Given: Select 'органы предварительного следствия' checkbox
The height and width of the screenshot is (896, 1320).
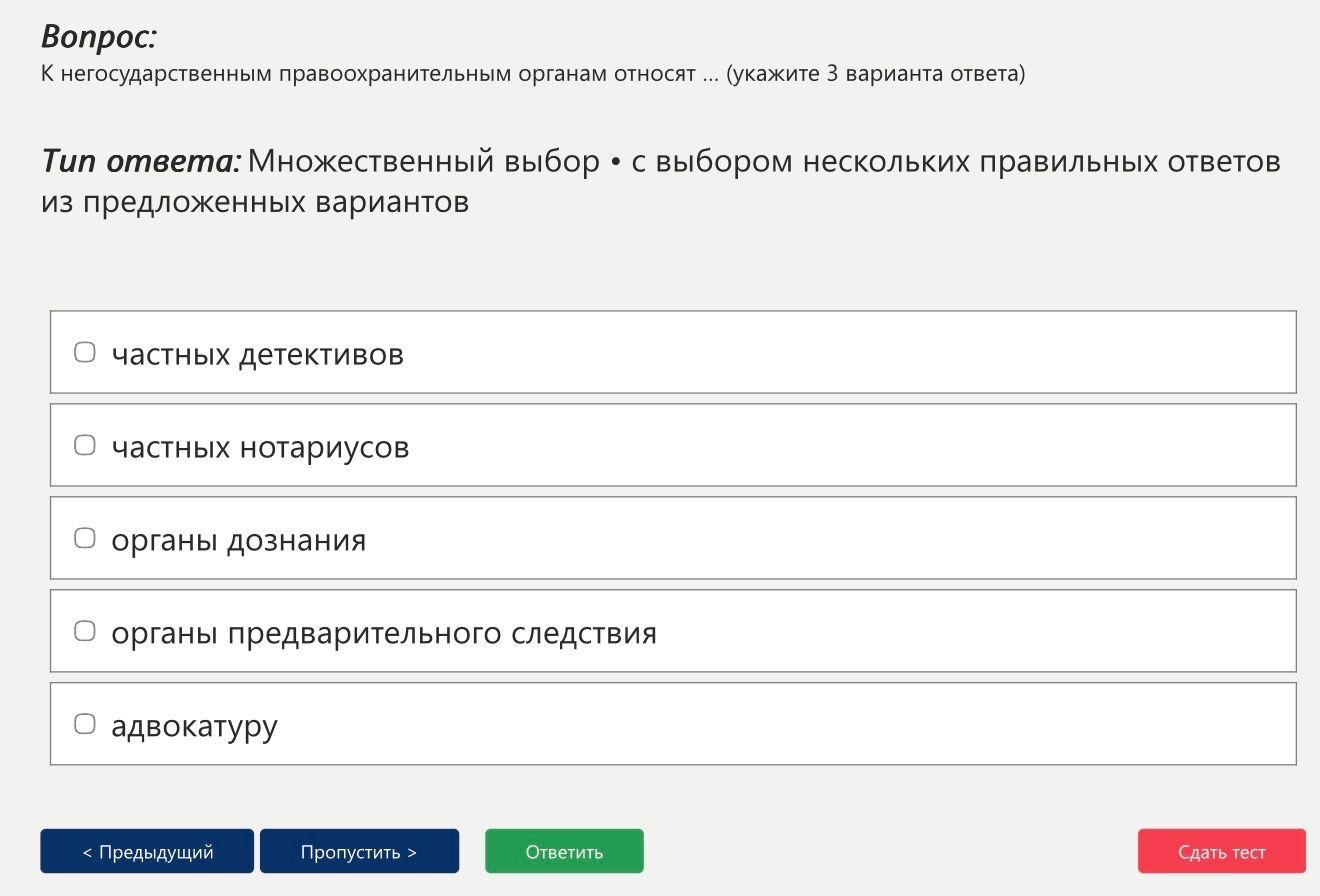Looking at the screenshot, I should click(x=85, y=631).
